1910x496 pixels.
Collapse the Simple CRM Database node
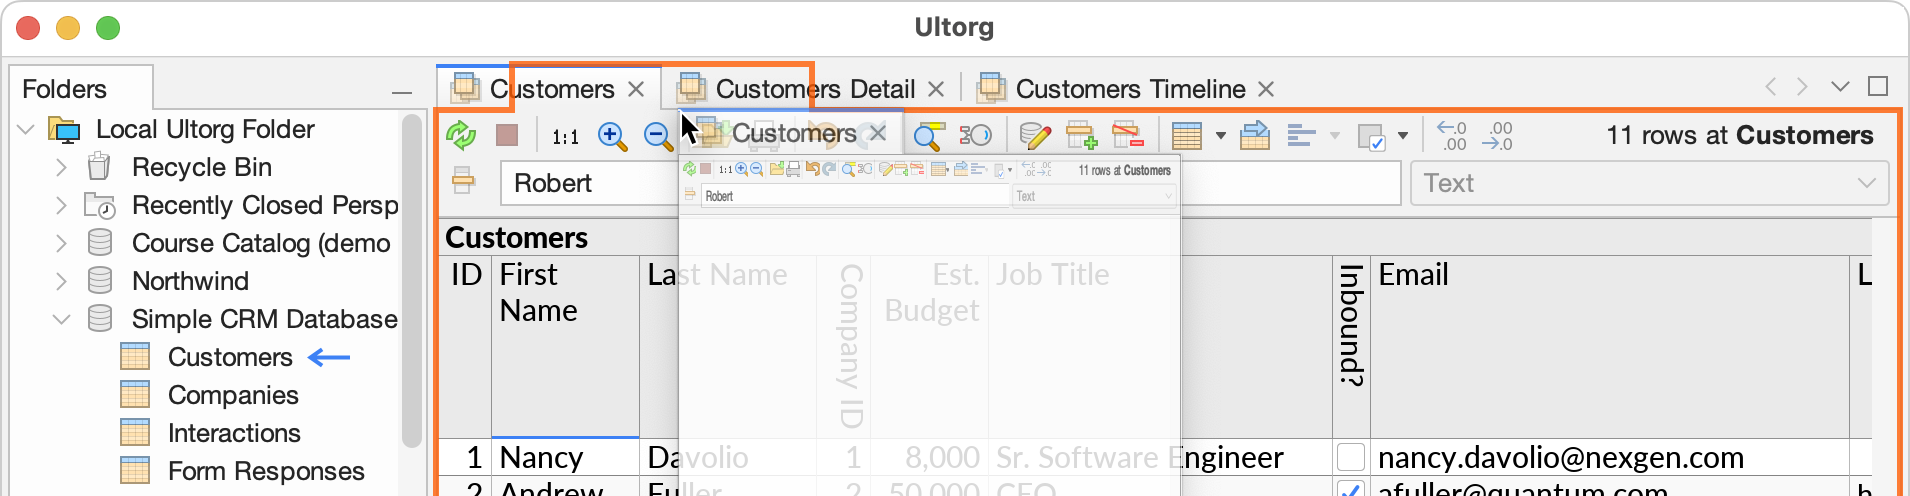61,319
